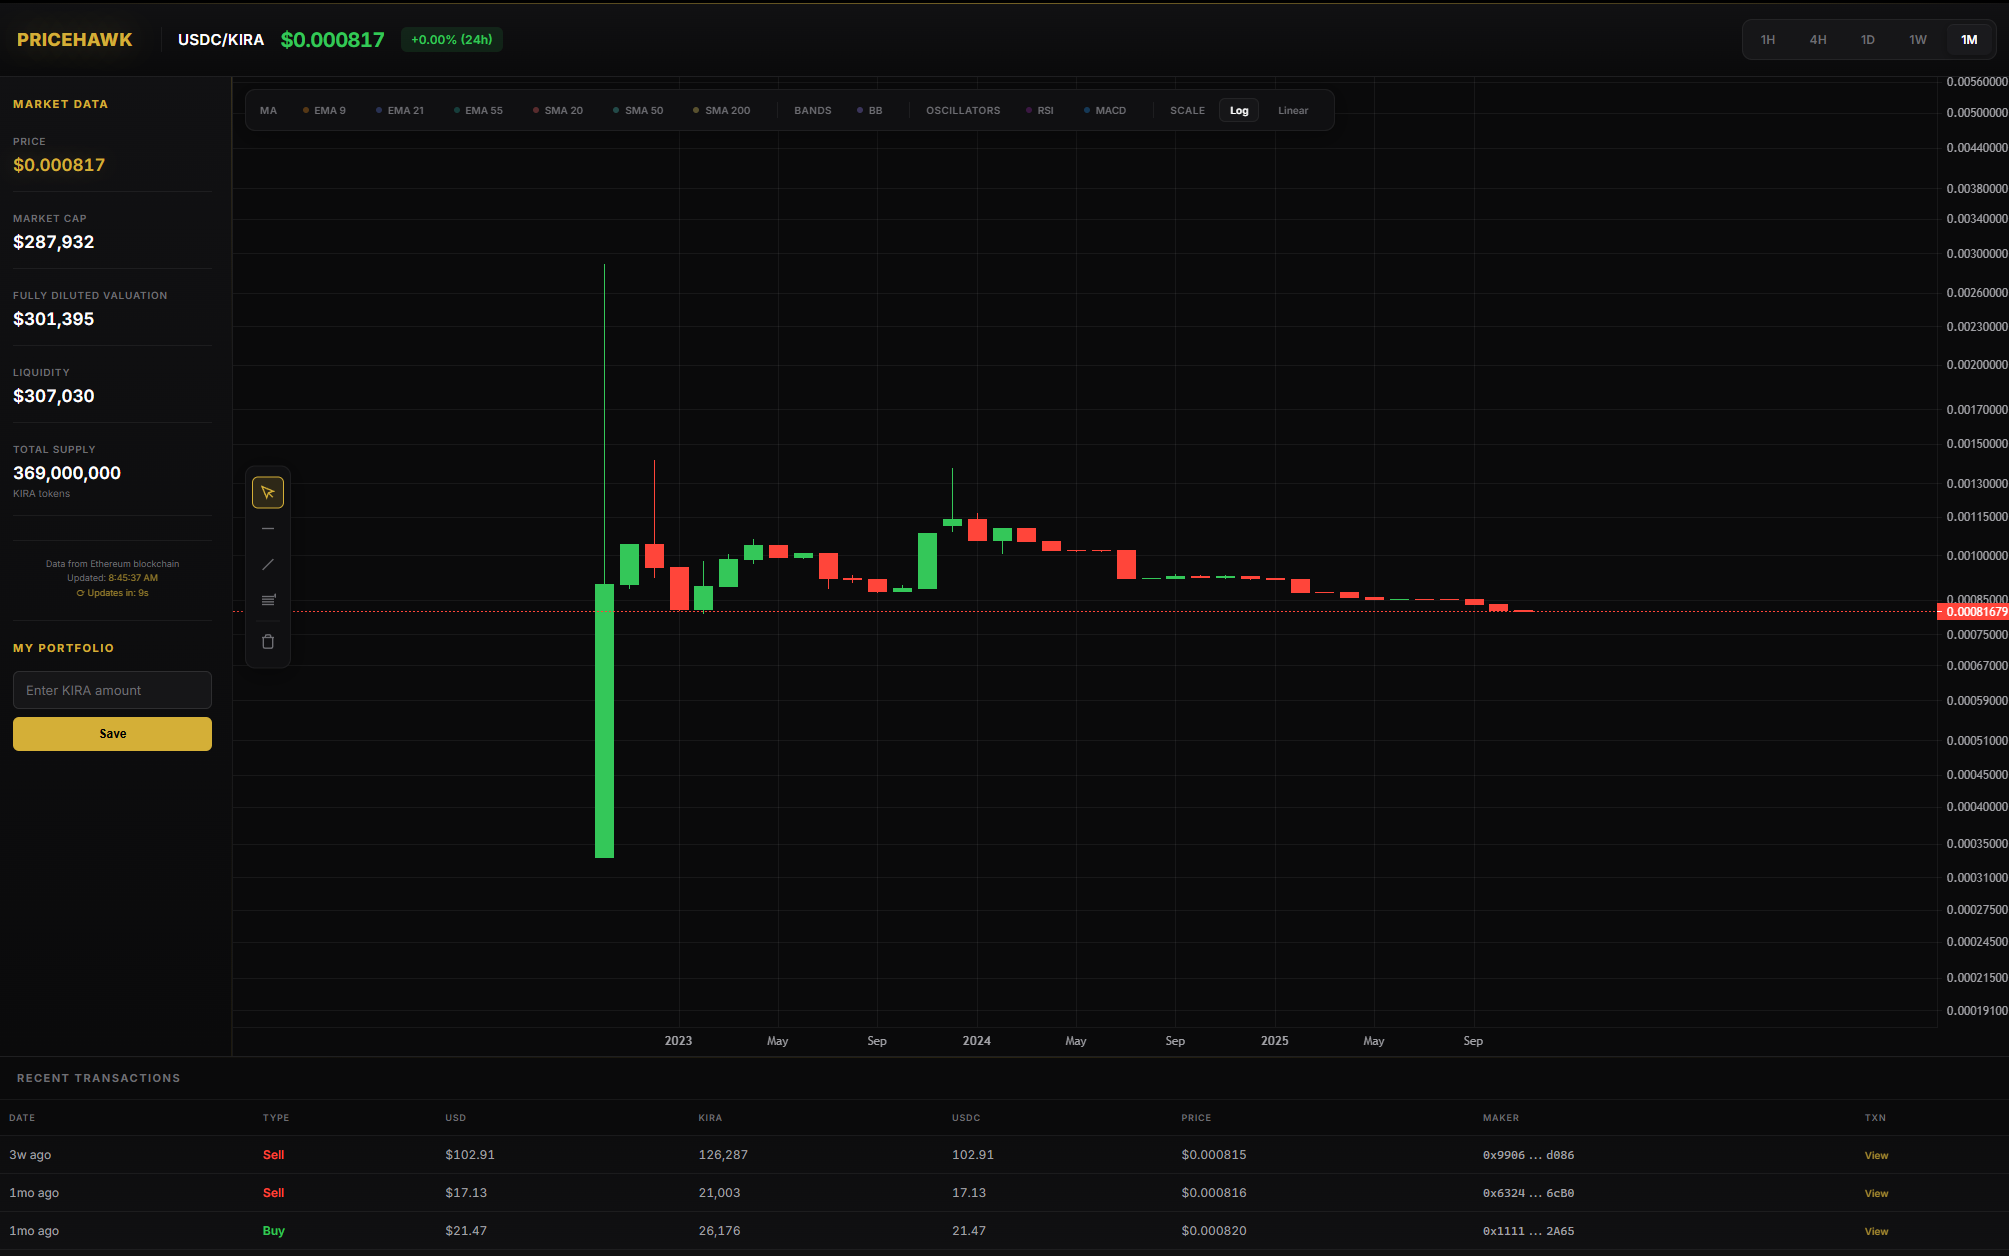Click the PRICEHAWK logo
Screen dimensions: 2009x1256
[74, 40]
